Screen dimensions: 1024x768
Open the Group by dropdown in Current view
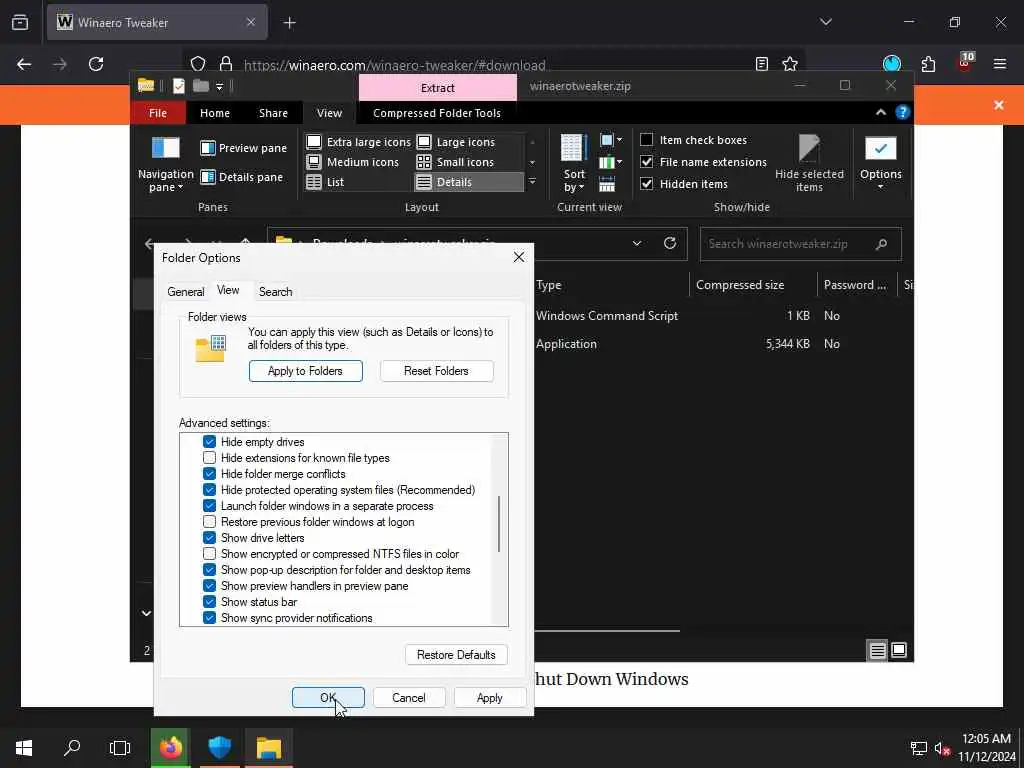pos(611,140)
